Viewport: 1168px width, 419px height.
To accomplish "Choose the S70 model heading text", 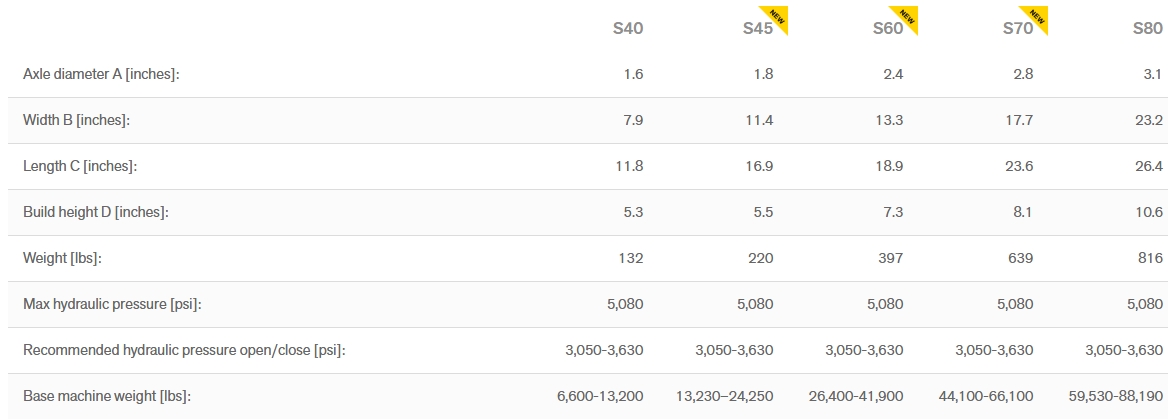I will click(1017, 29).
